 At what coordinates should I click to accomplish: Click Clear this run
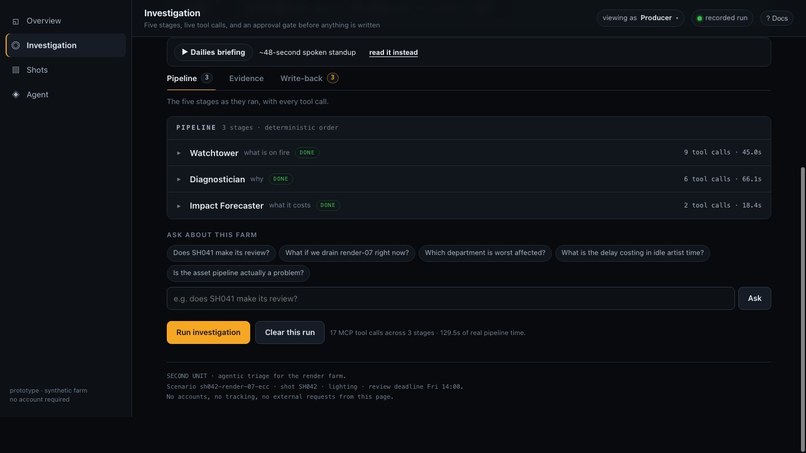pos(289,332)
